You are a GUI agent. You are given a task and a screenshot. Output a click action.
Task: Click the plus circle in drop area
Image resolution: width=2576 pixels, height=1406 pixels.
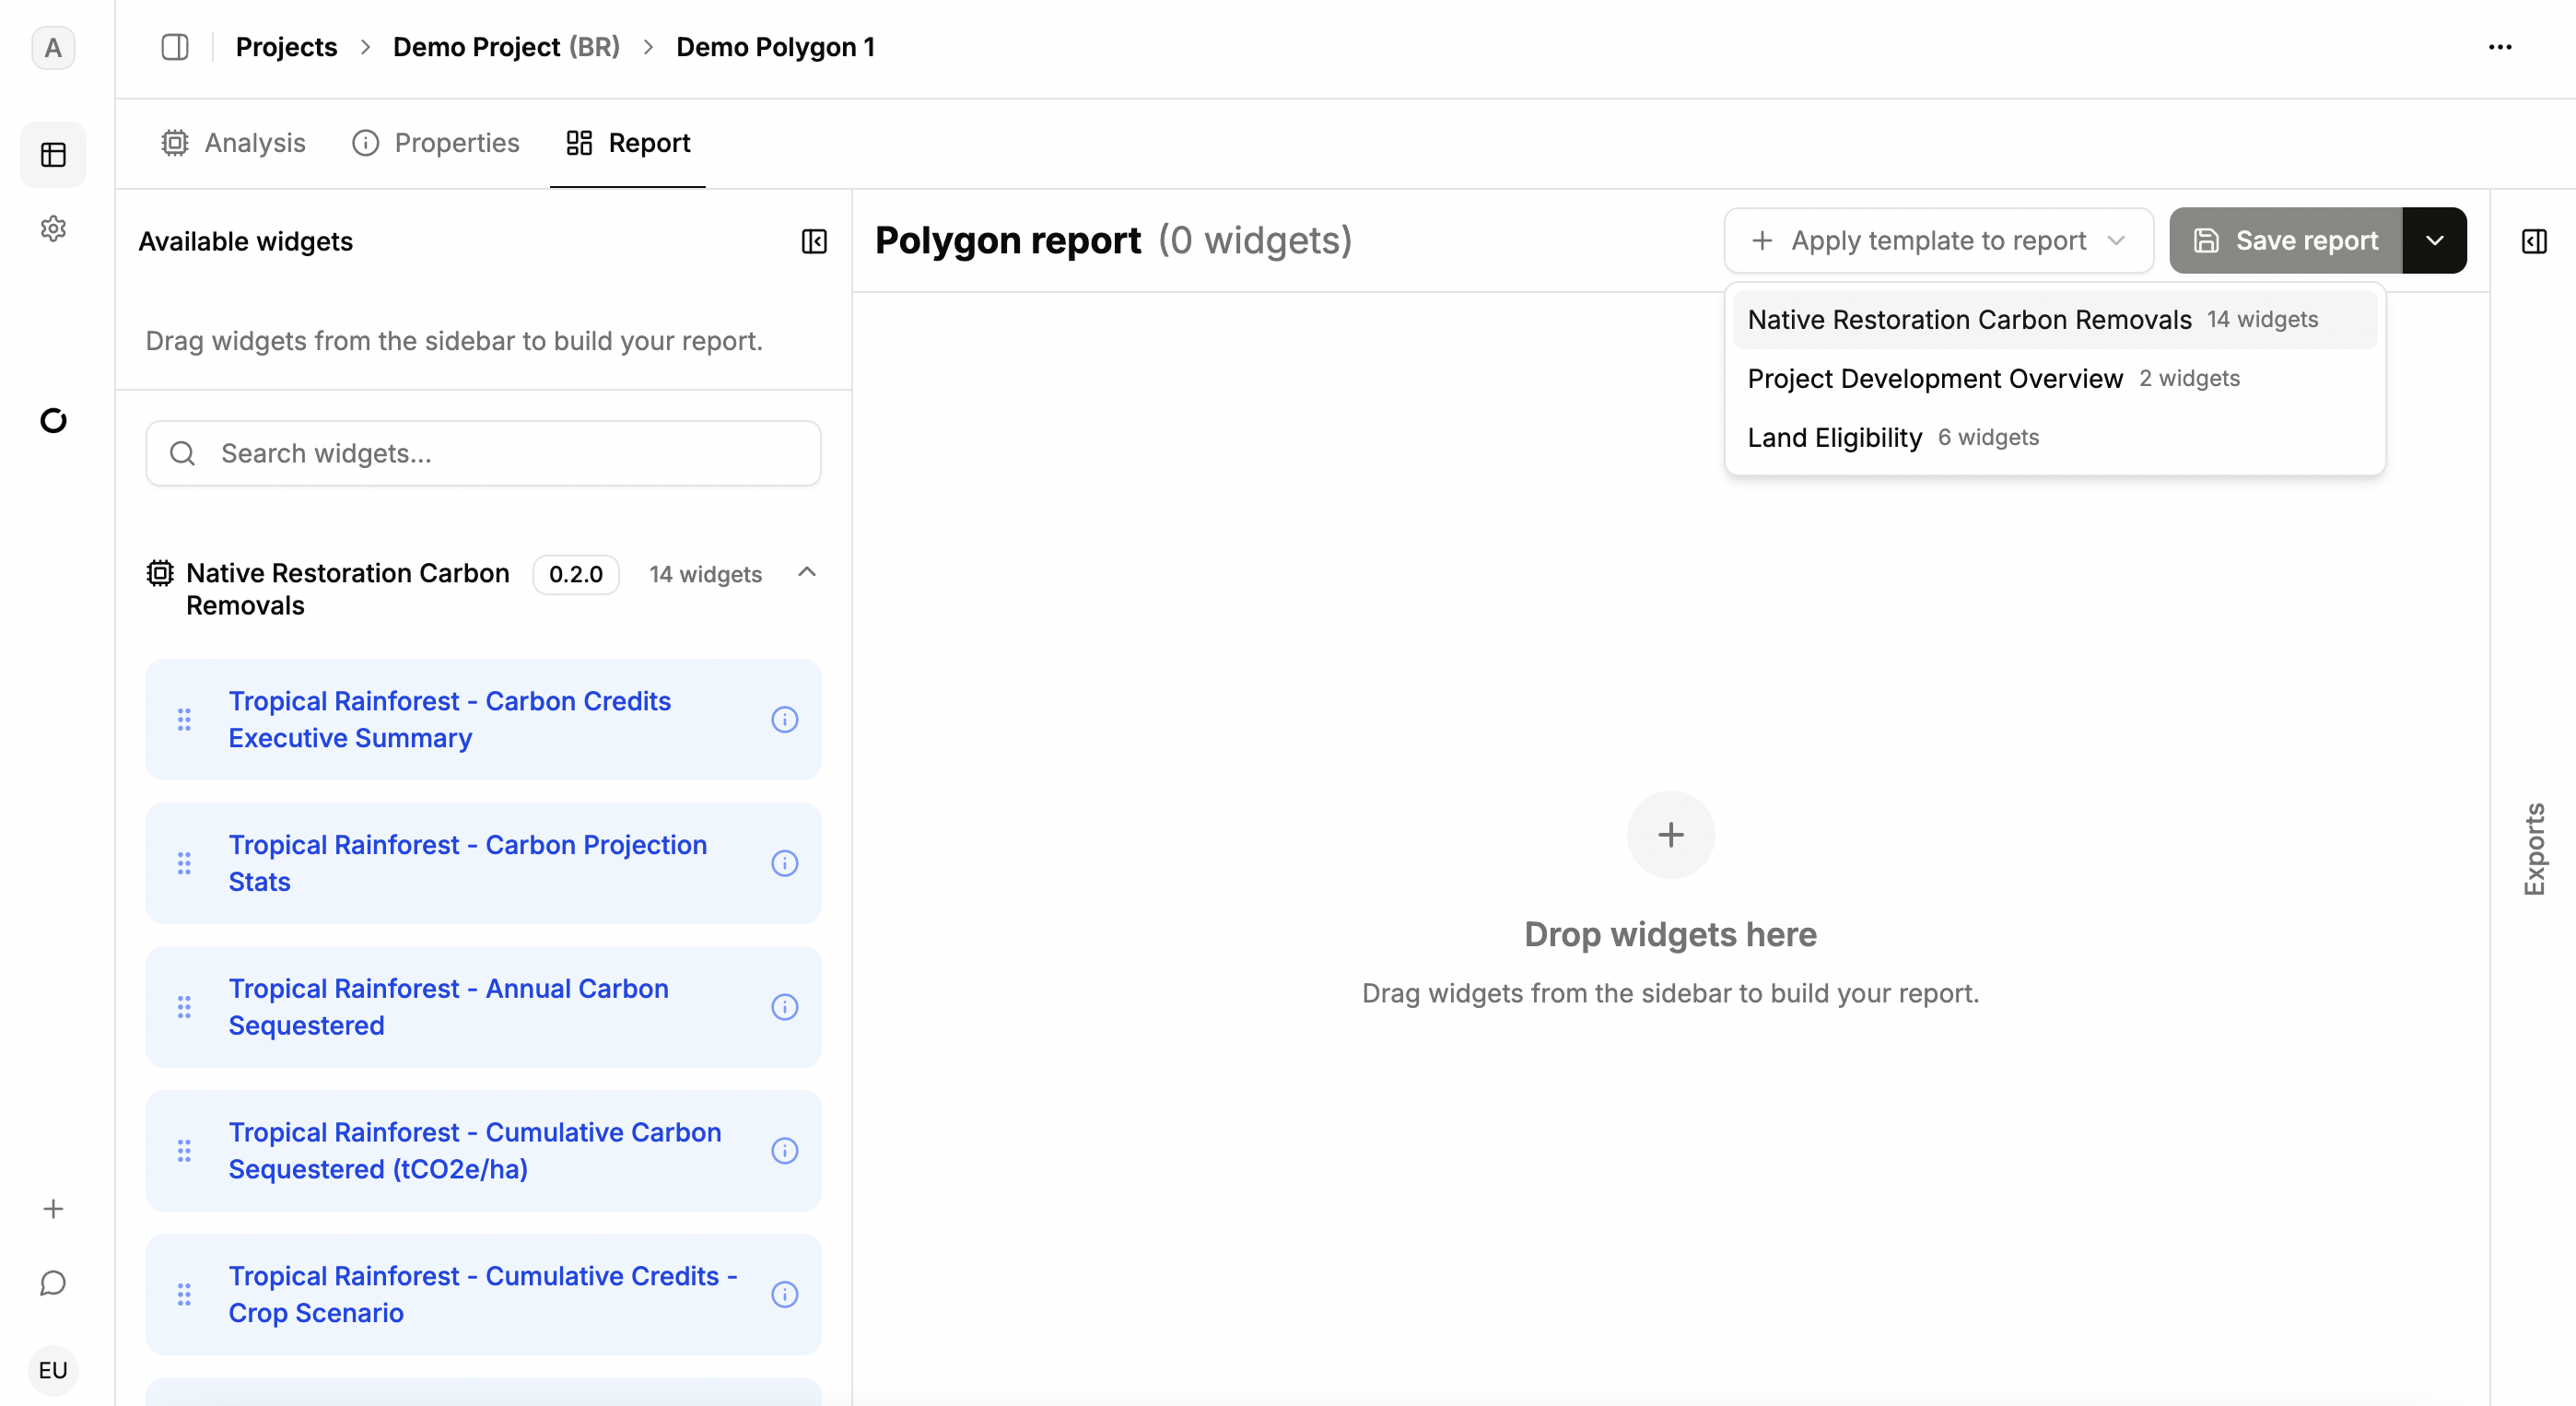(x=1670, y=834)
